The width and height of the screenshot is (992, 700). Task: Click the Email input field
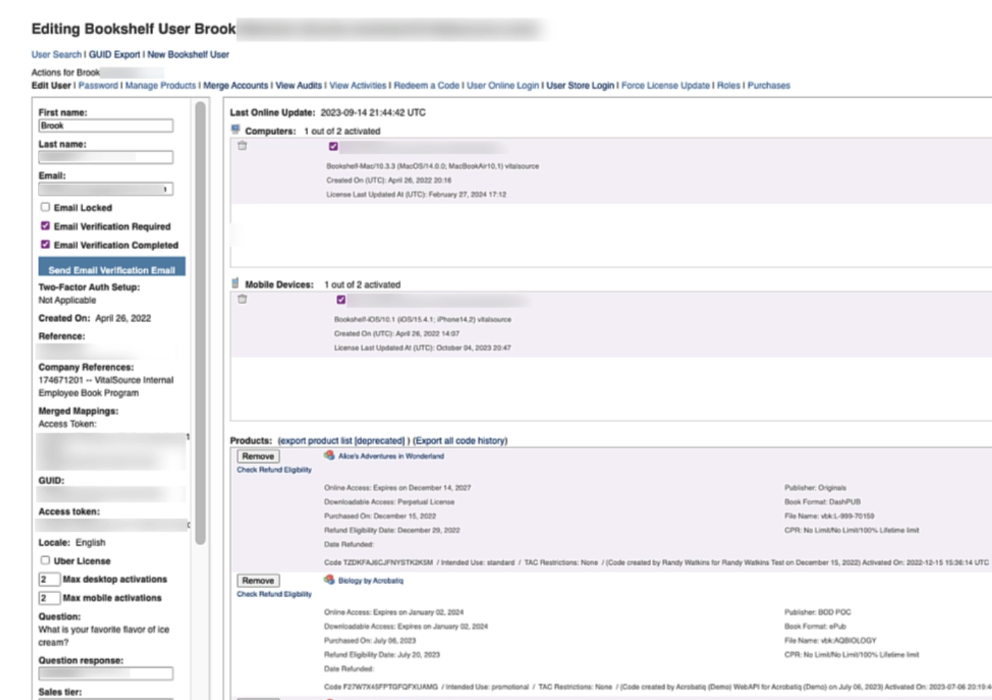point(106,189)
